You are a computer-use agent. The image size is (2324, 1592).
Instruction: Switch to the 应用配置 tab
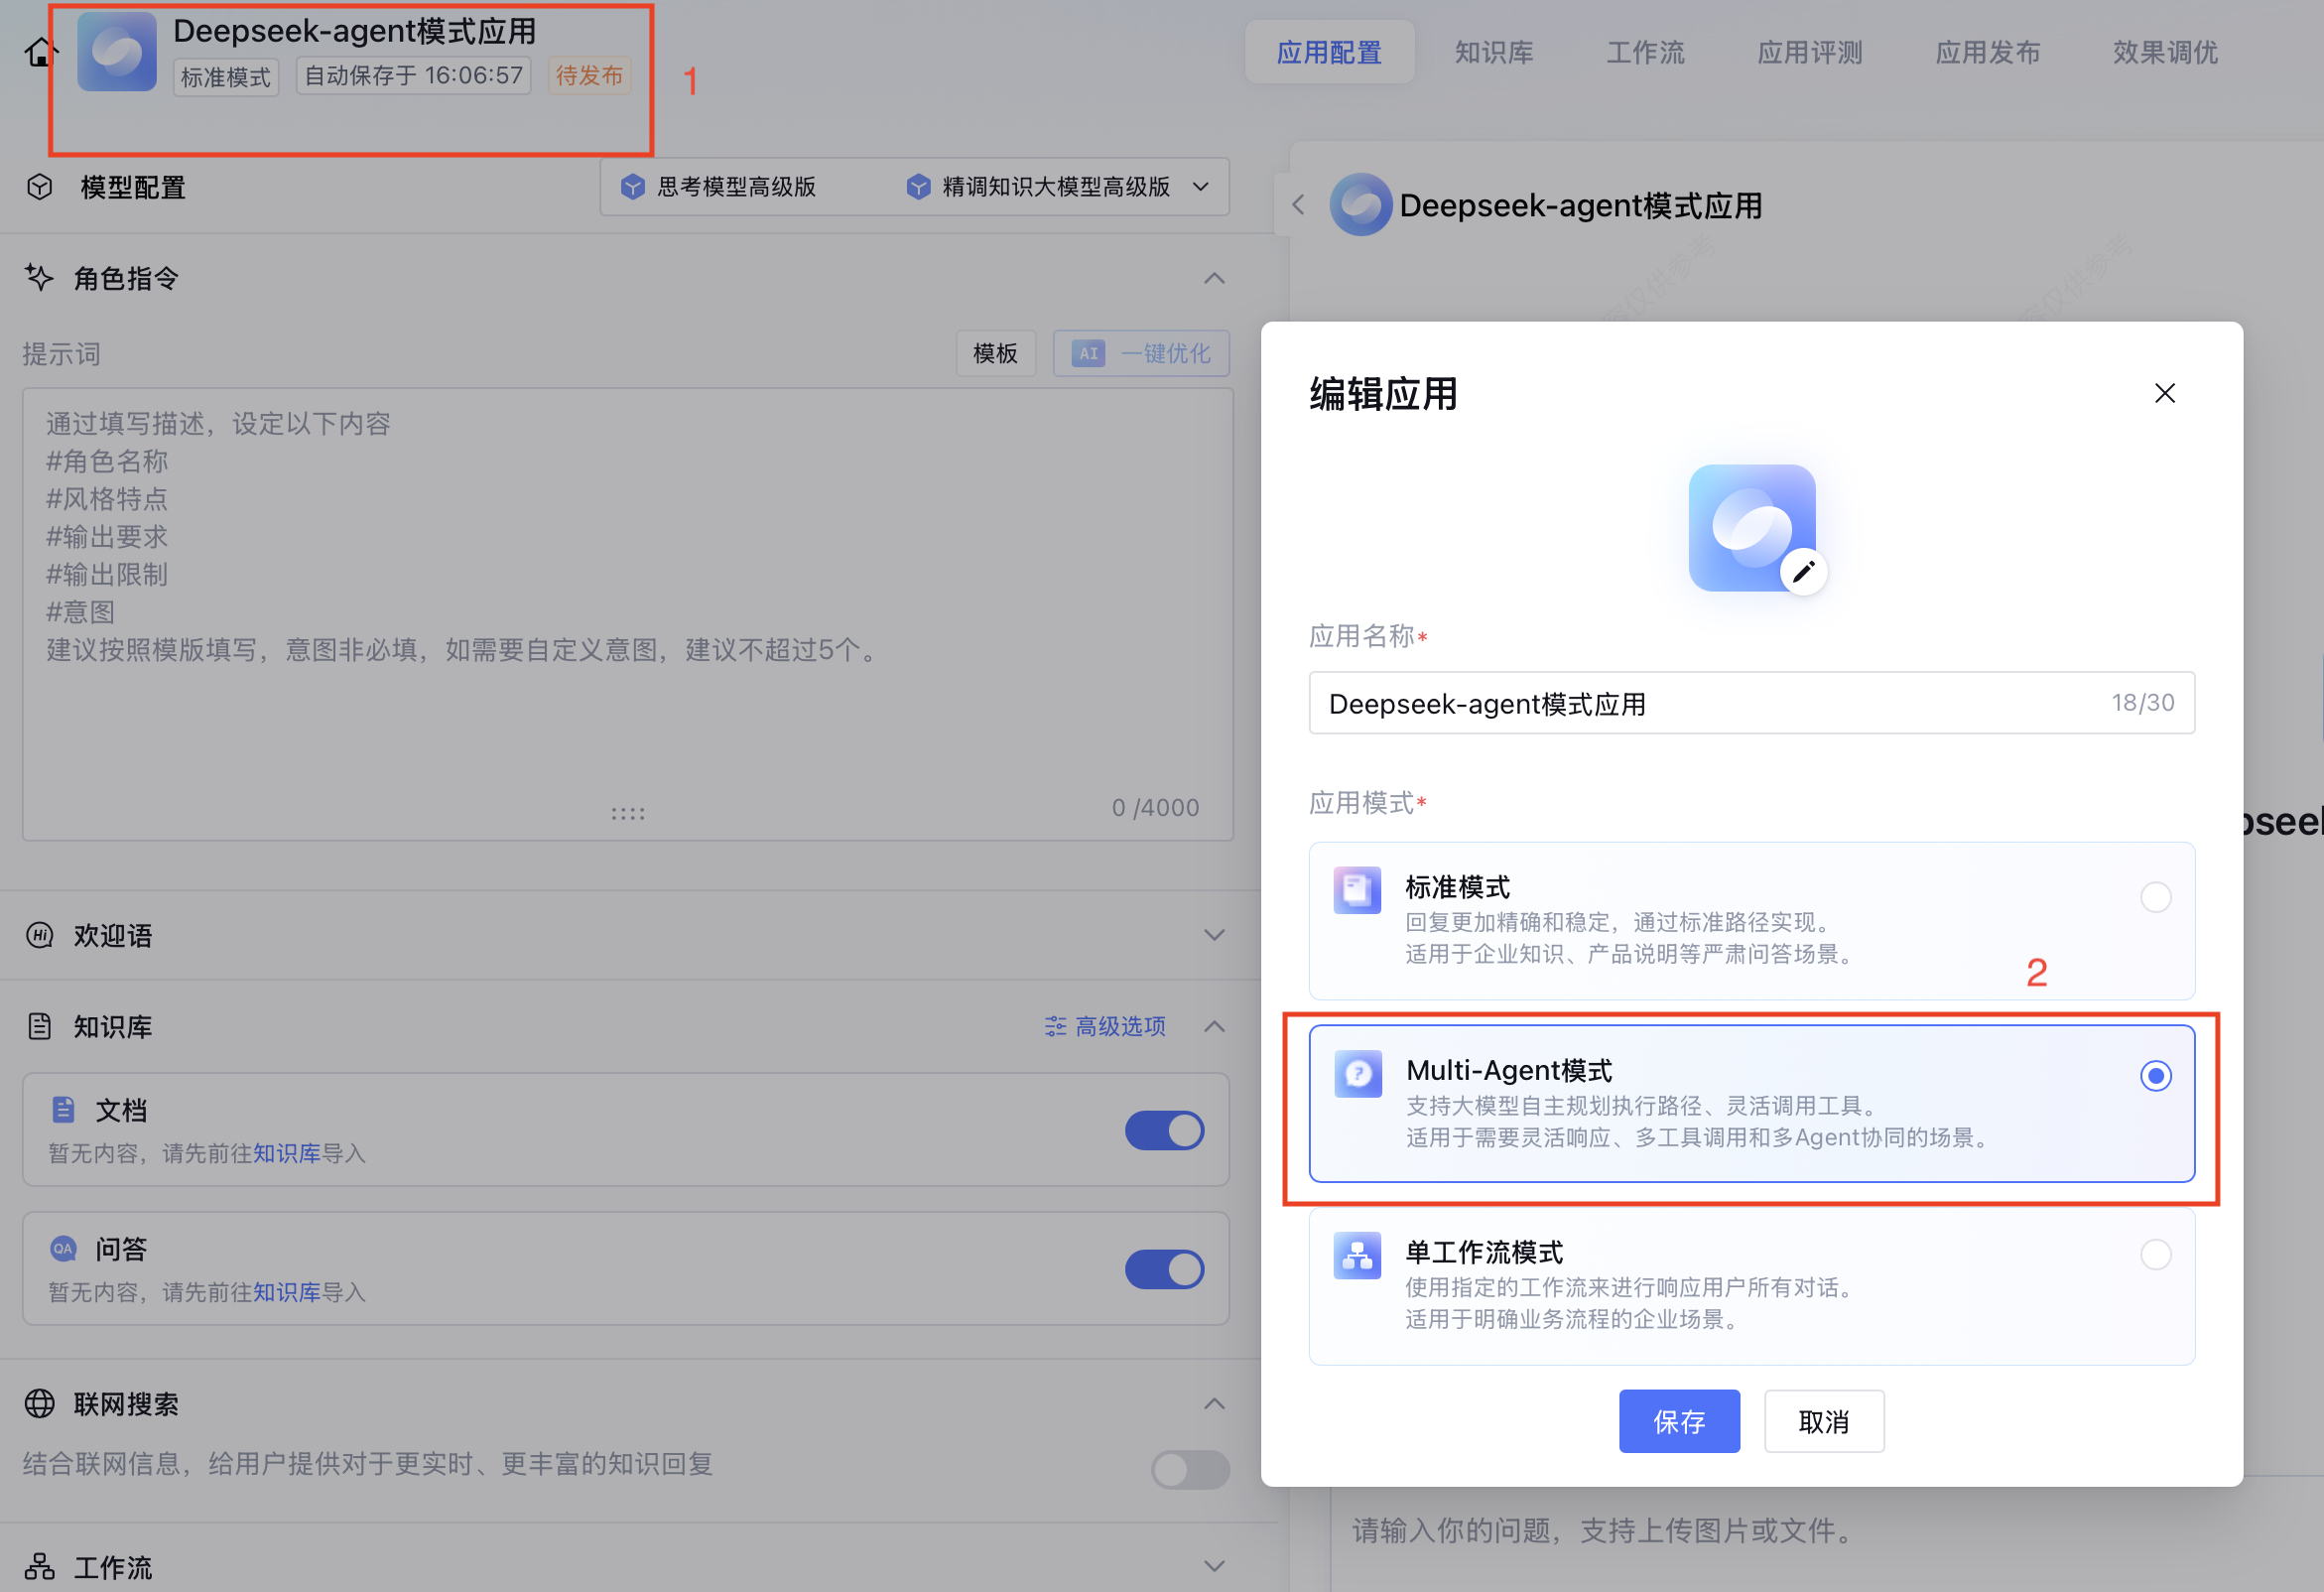pyautogui.click(x=1329, y=52)
